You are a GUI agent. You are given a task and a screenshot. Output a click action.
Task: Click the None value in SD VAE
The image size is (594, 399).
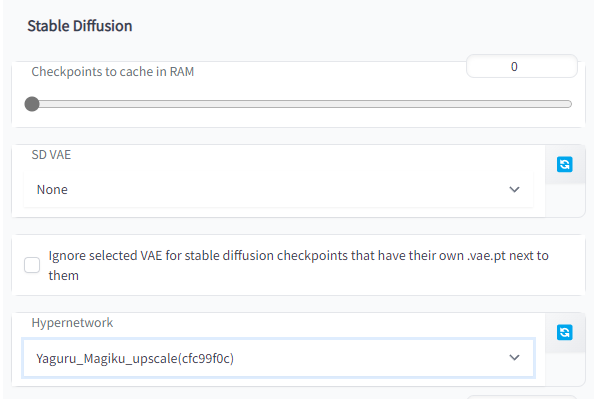click(x=52, y=189)
